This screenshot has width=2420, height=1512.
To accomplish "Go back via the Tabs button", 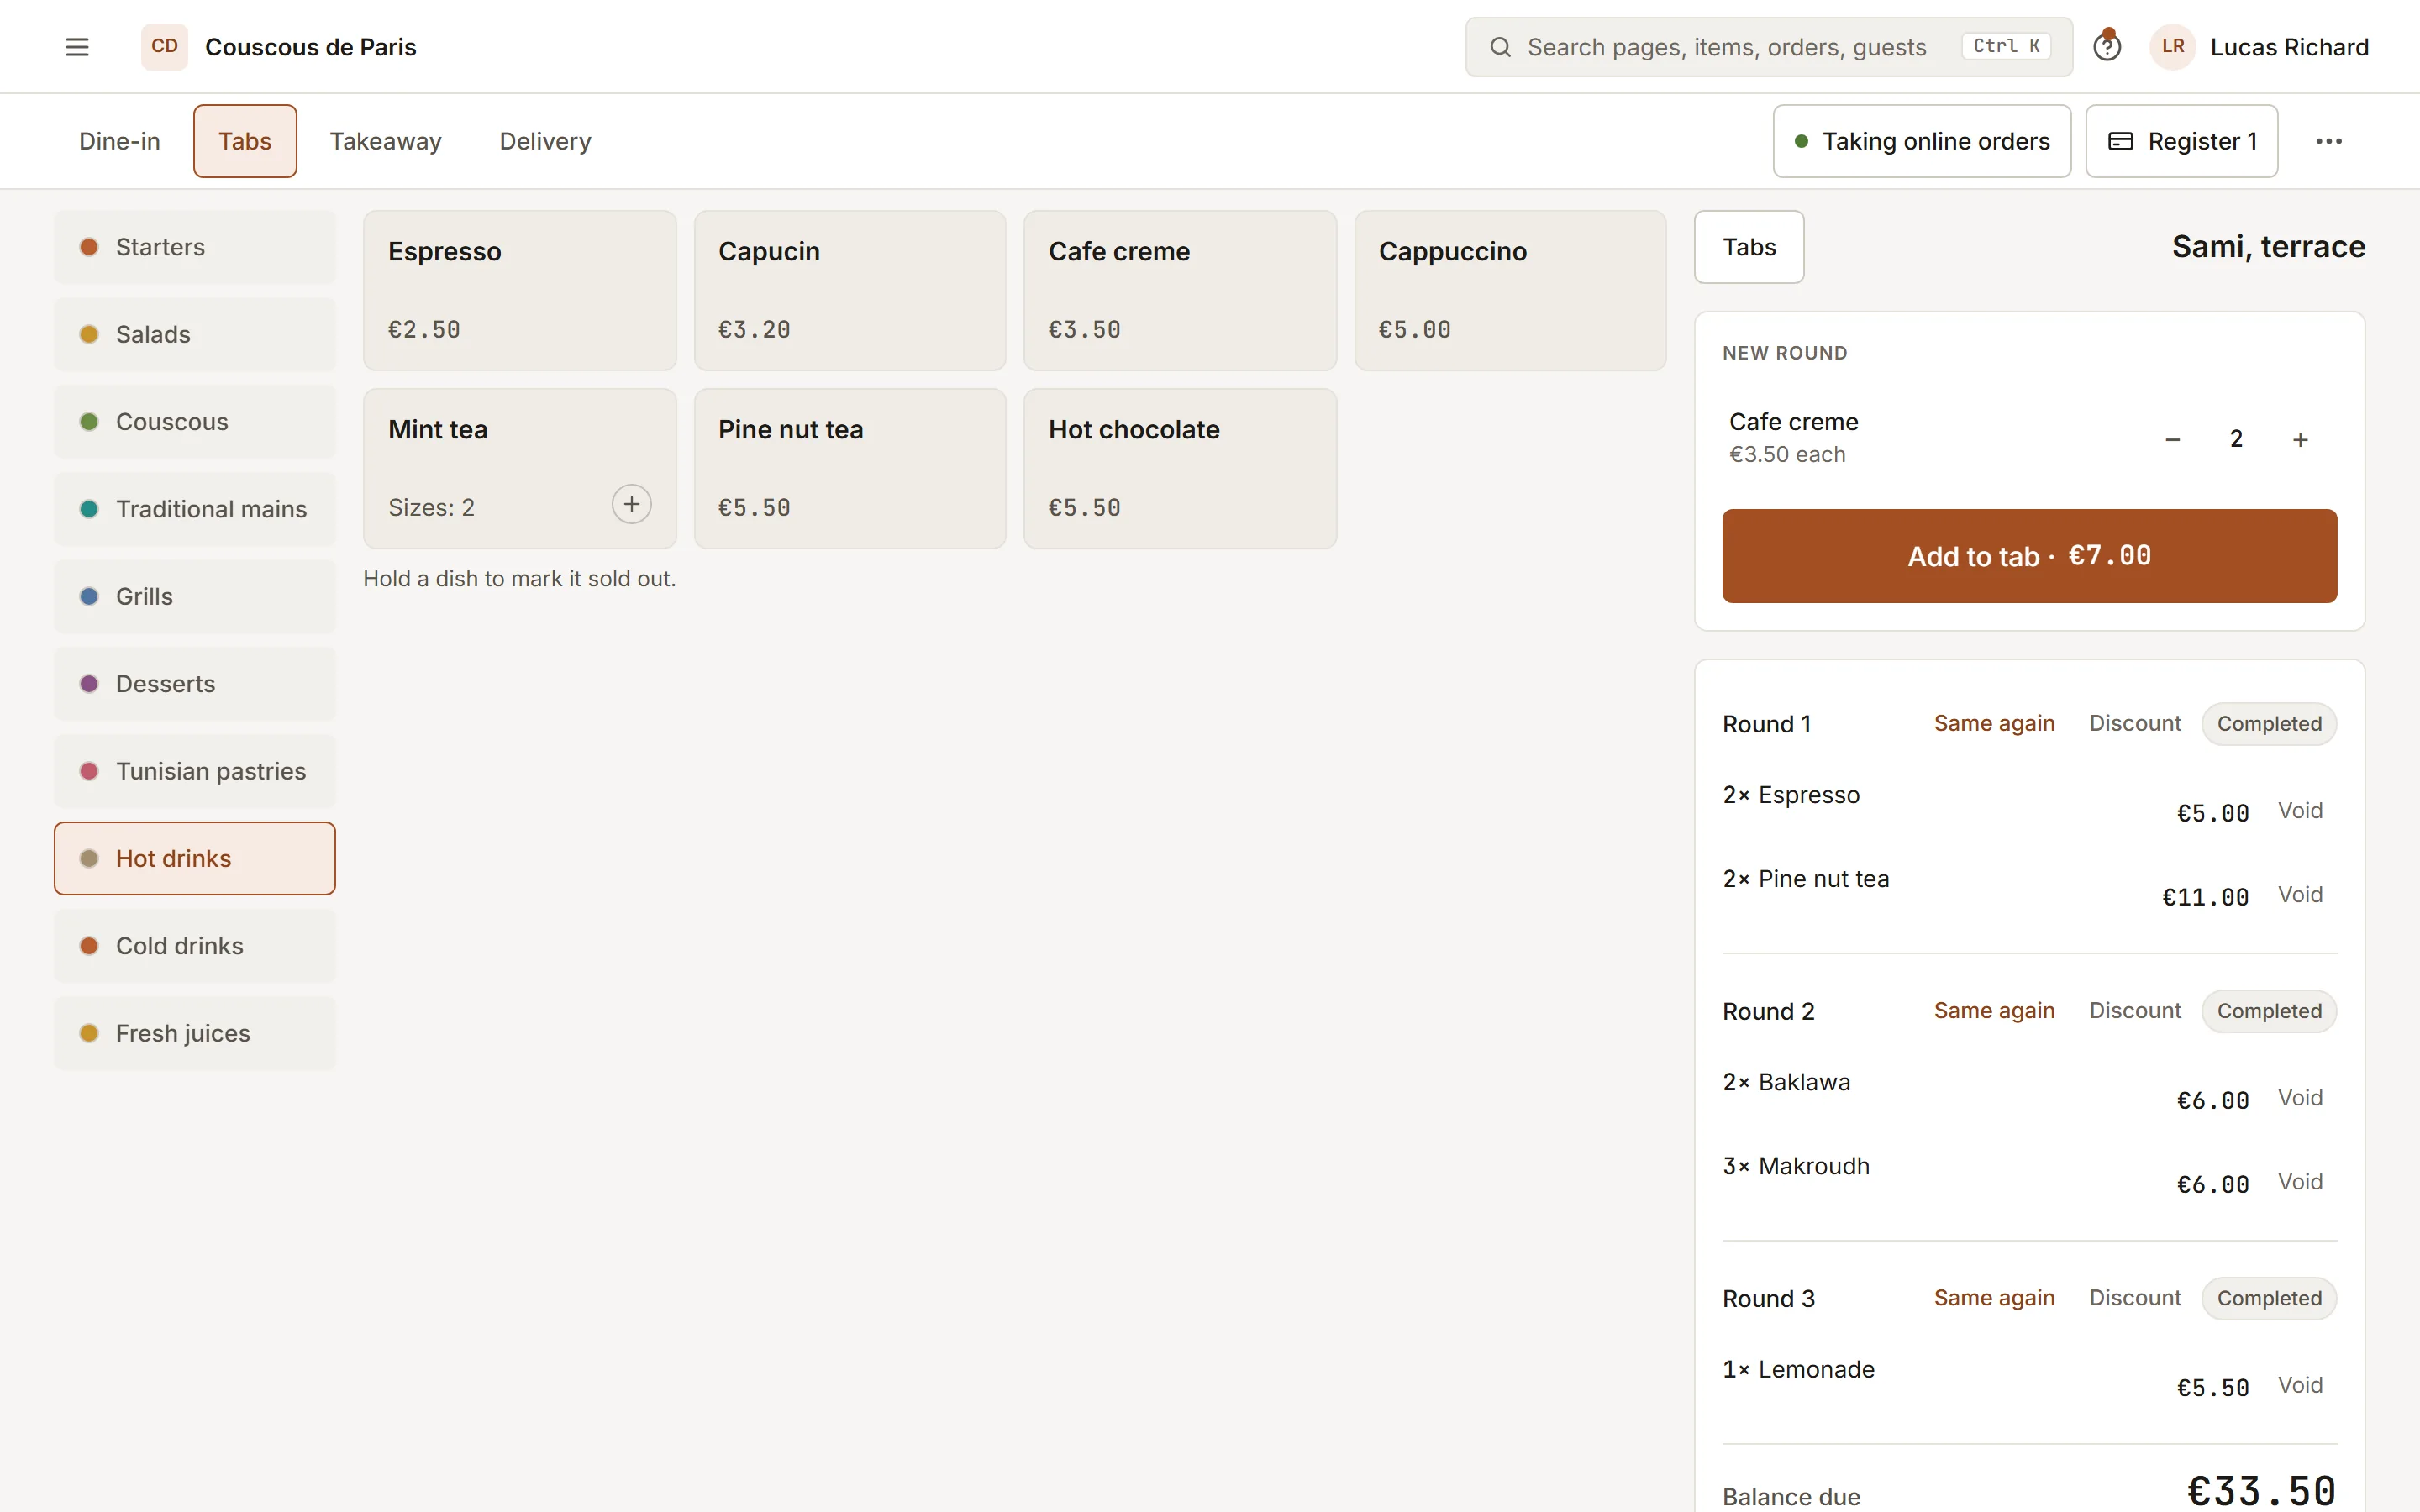I will click(1749, 247).
